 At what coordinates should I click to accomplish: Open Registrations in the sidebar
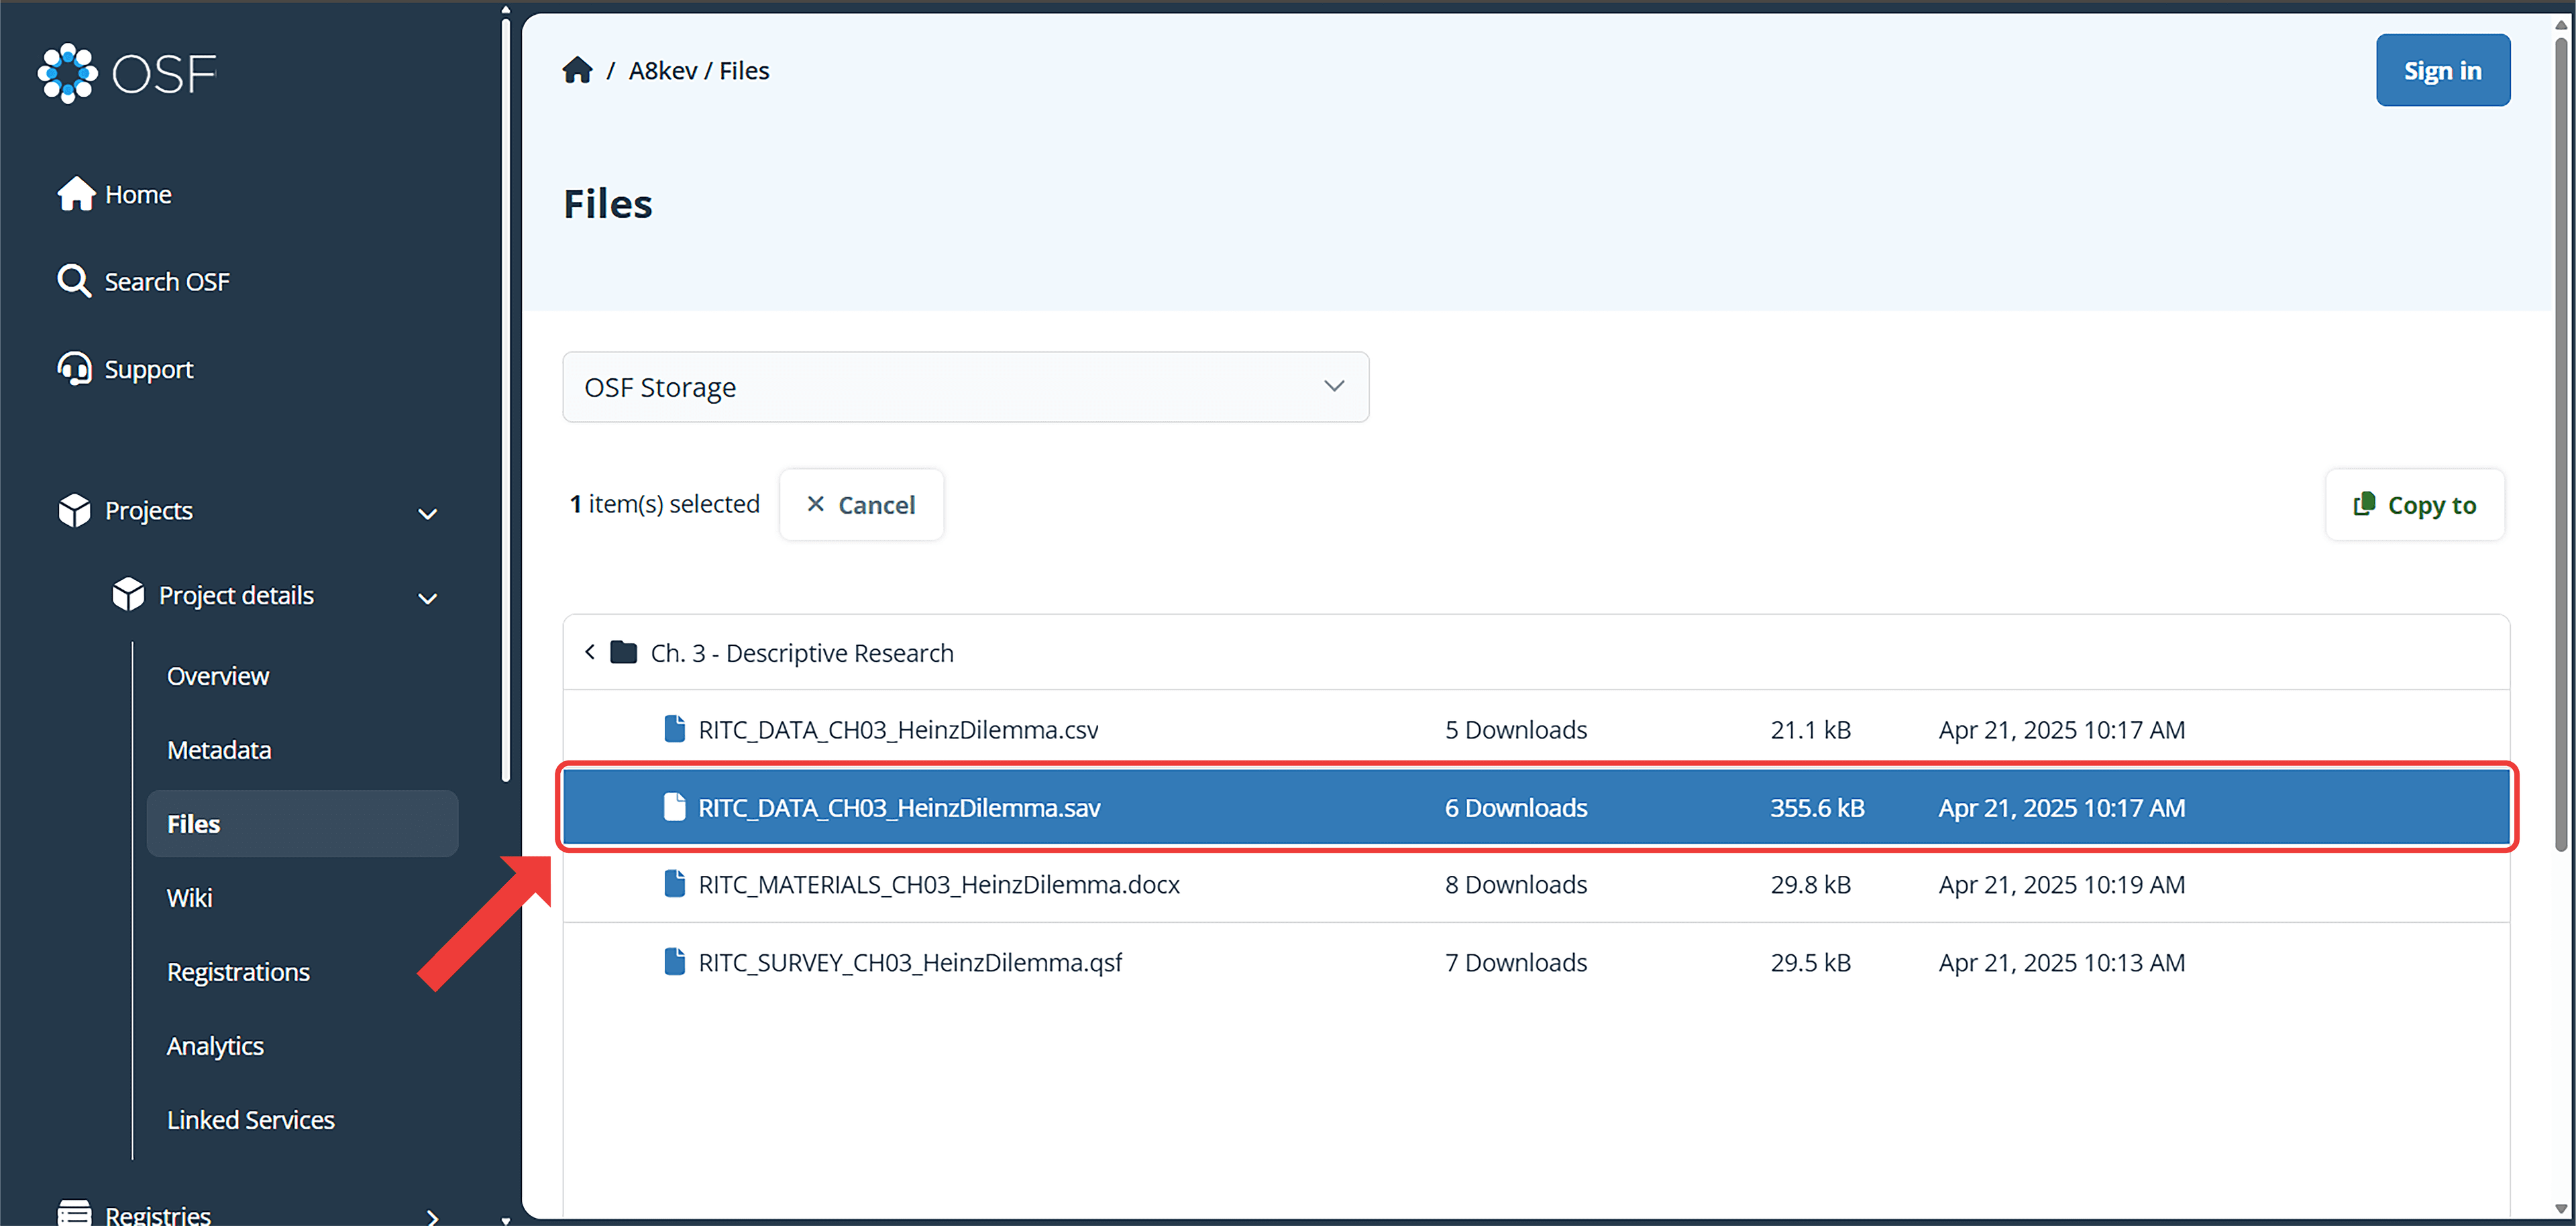click(238, 972)
